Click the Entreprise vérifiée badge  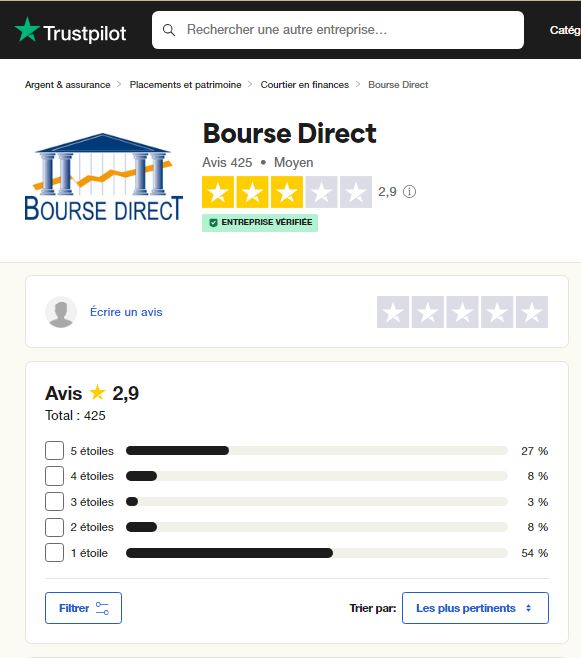pyautogui.click(x=260, y=223)
